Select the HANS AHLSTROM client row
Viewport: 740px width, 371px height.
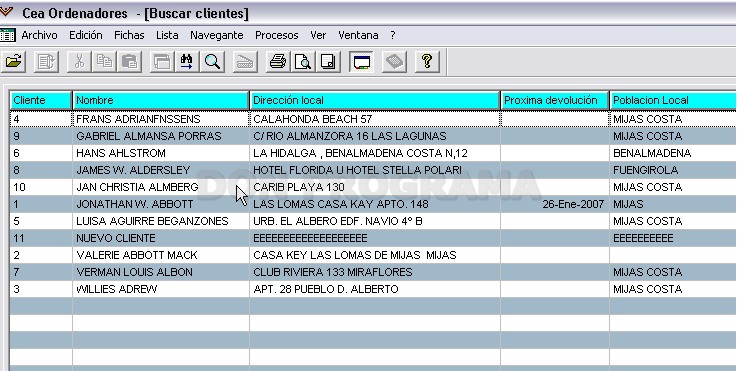pos(373,153)
